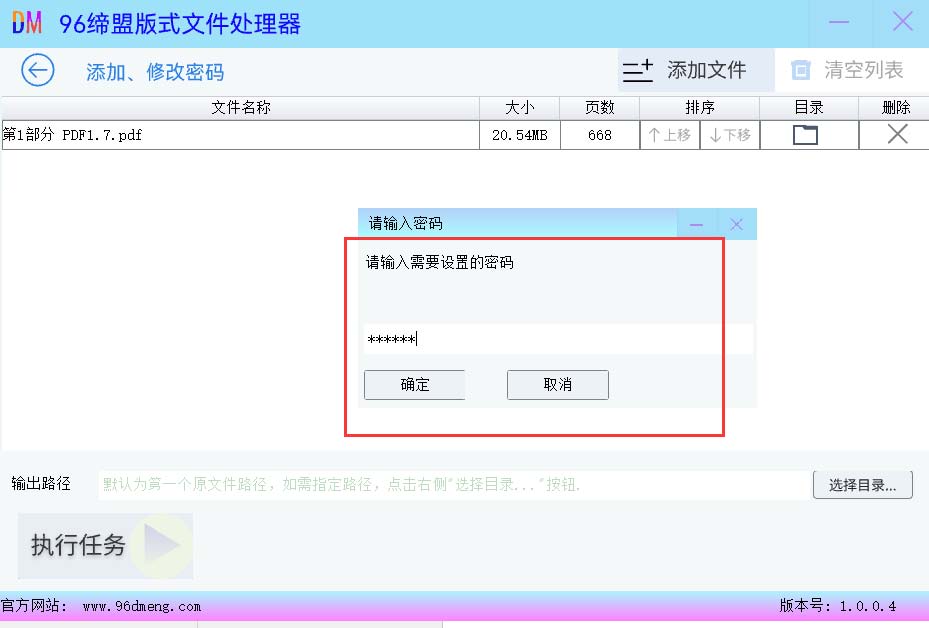The width and height of the screenshot is (929, 628).
Task: Minimize the password dialog
Action: 697,224
